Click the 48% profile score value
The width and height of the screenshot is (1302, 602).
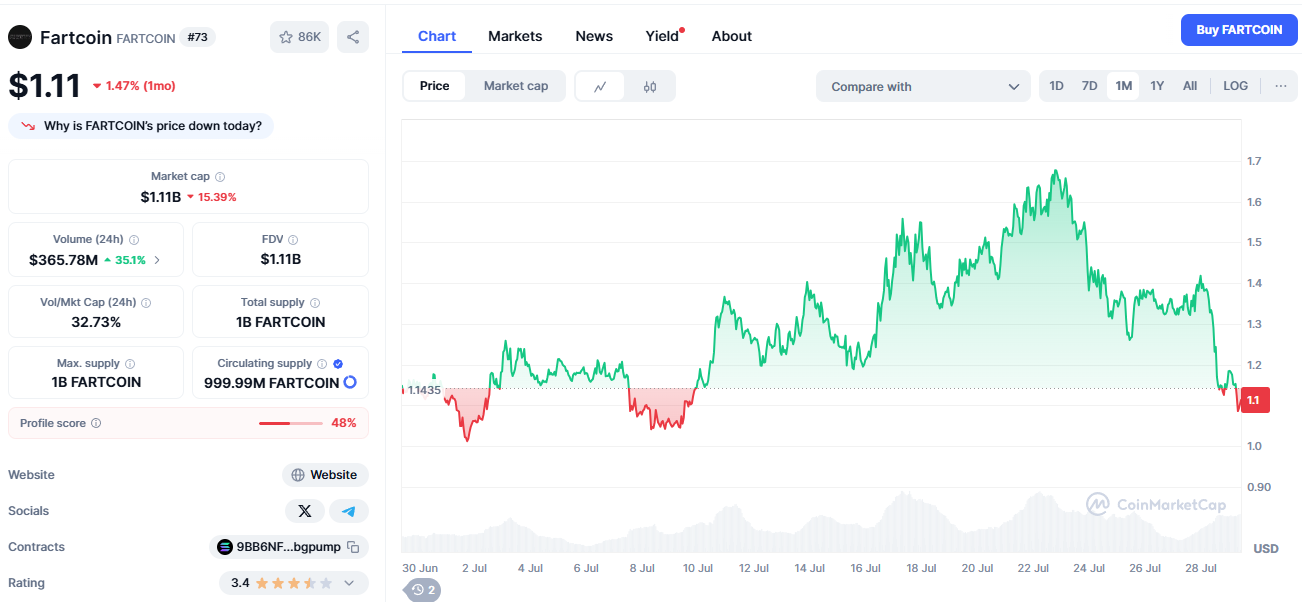344,423
